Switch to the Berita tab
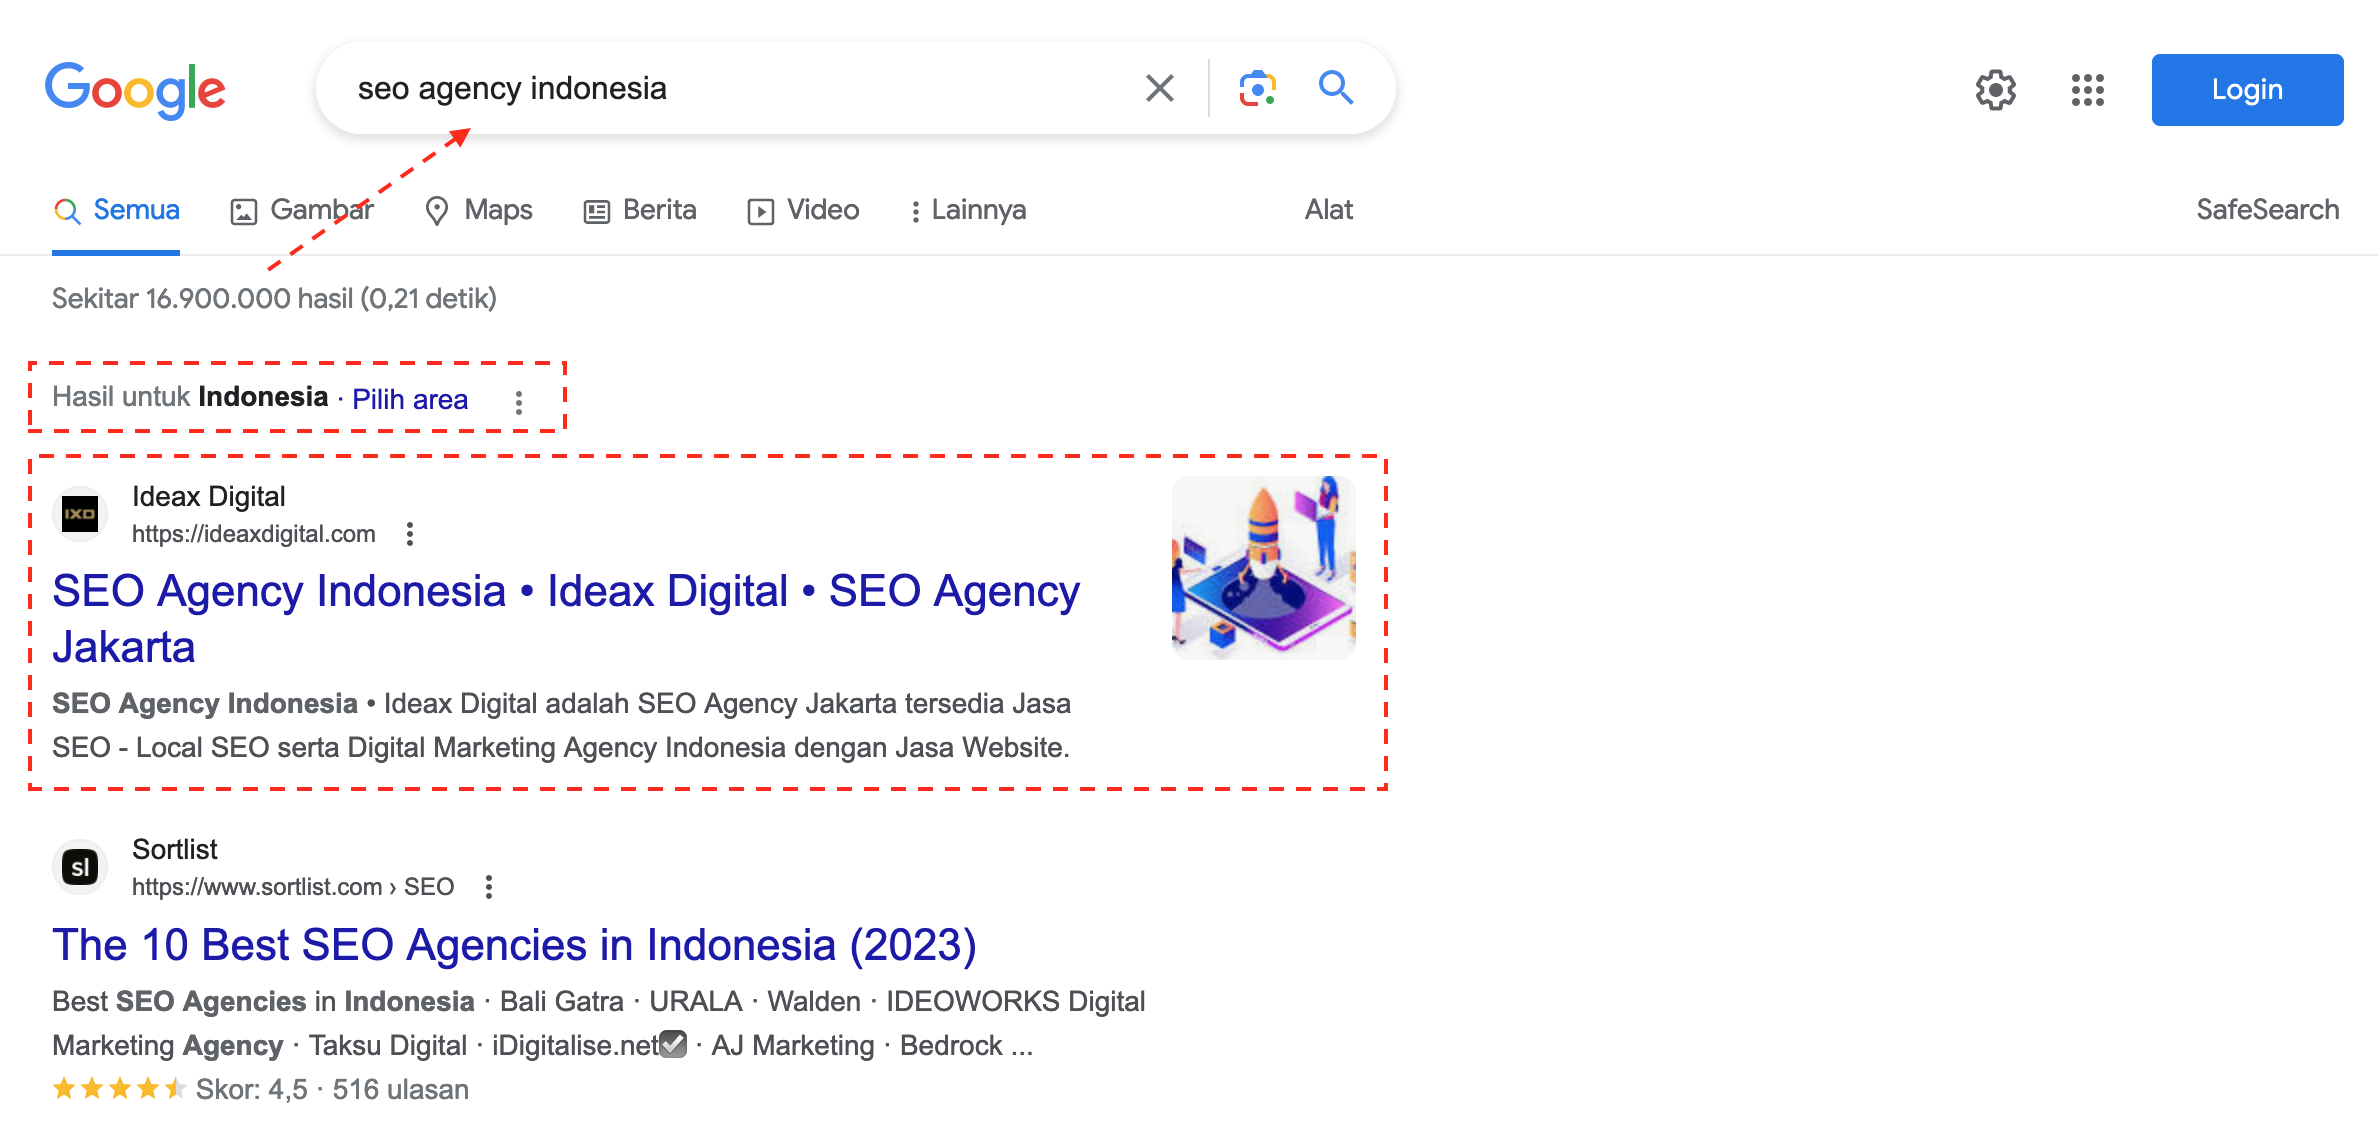The height and width of the screenshot is (1128, 2378). pos(640,210)
